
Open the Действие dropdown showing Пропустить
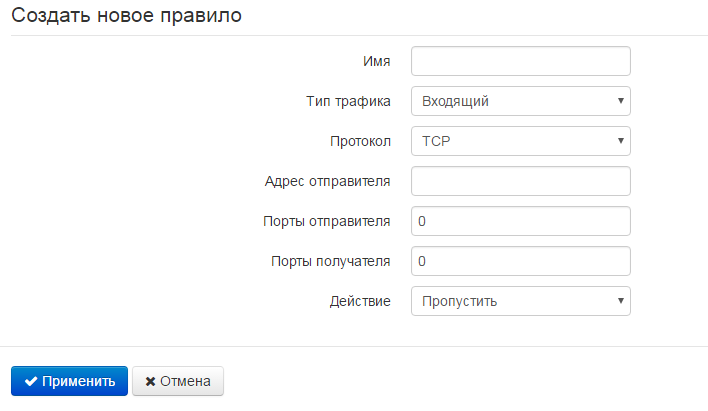(x=520, y=301)
